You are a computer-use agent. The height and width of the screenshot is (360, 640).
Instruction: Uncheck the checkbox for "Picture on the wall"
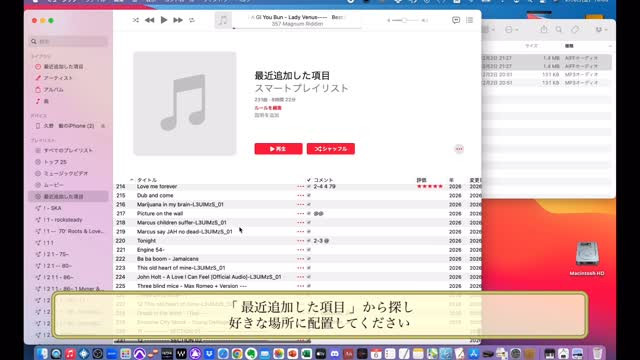tap(309, 213)
